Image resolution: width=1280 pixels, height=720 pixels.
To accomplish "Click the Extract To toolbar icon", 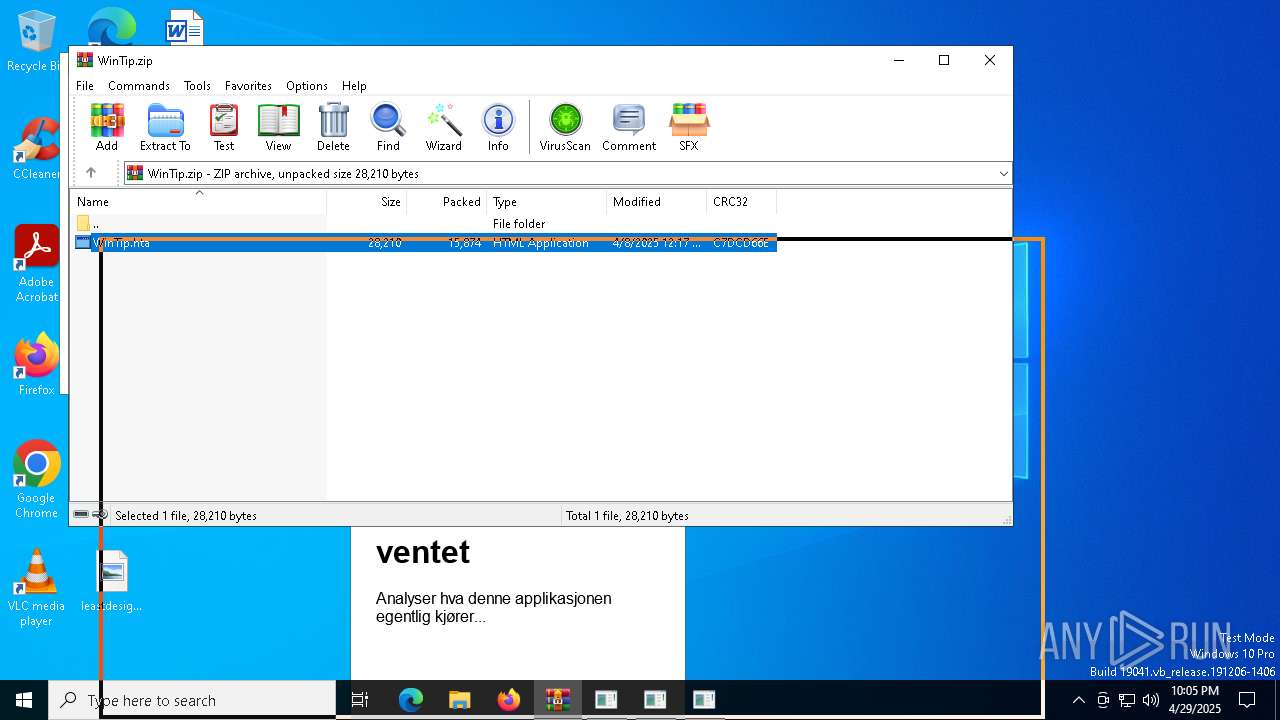I will click(165, 127).
